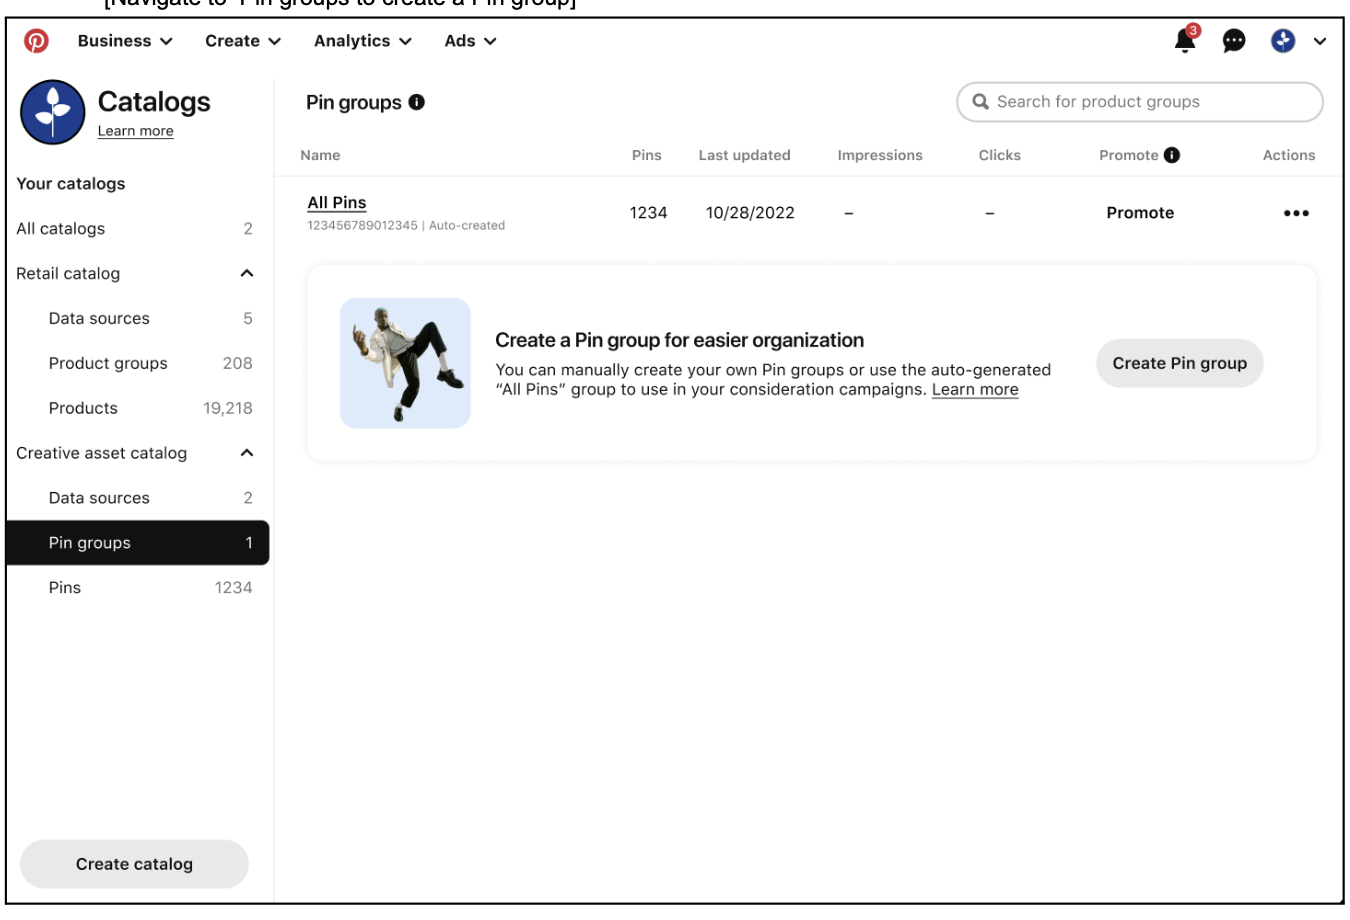Click the profile avatar in top bar

(1283, 41)
